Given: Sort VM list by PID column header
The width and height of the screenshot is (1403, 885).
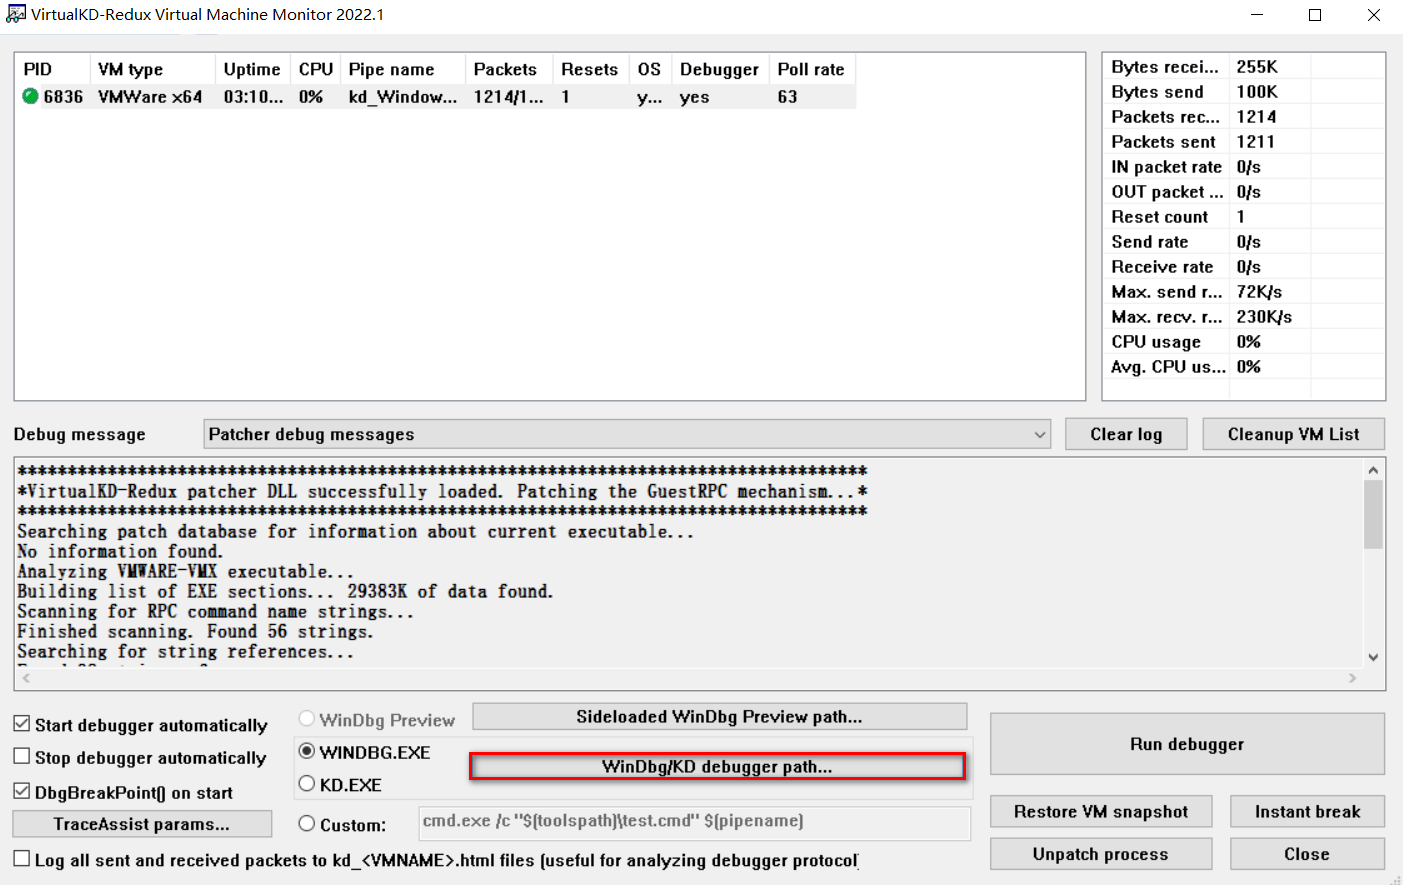Looking at the screenshot, I should [52, 69].
